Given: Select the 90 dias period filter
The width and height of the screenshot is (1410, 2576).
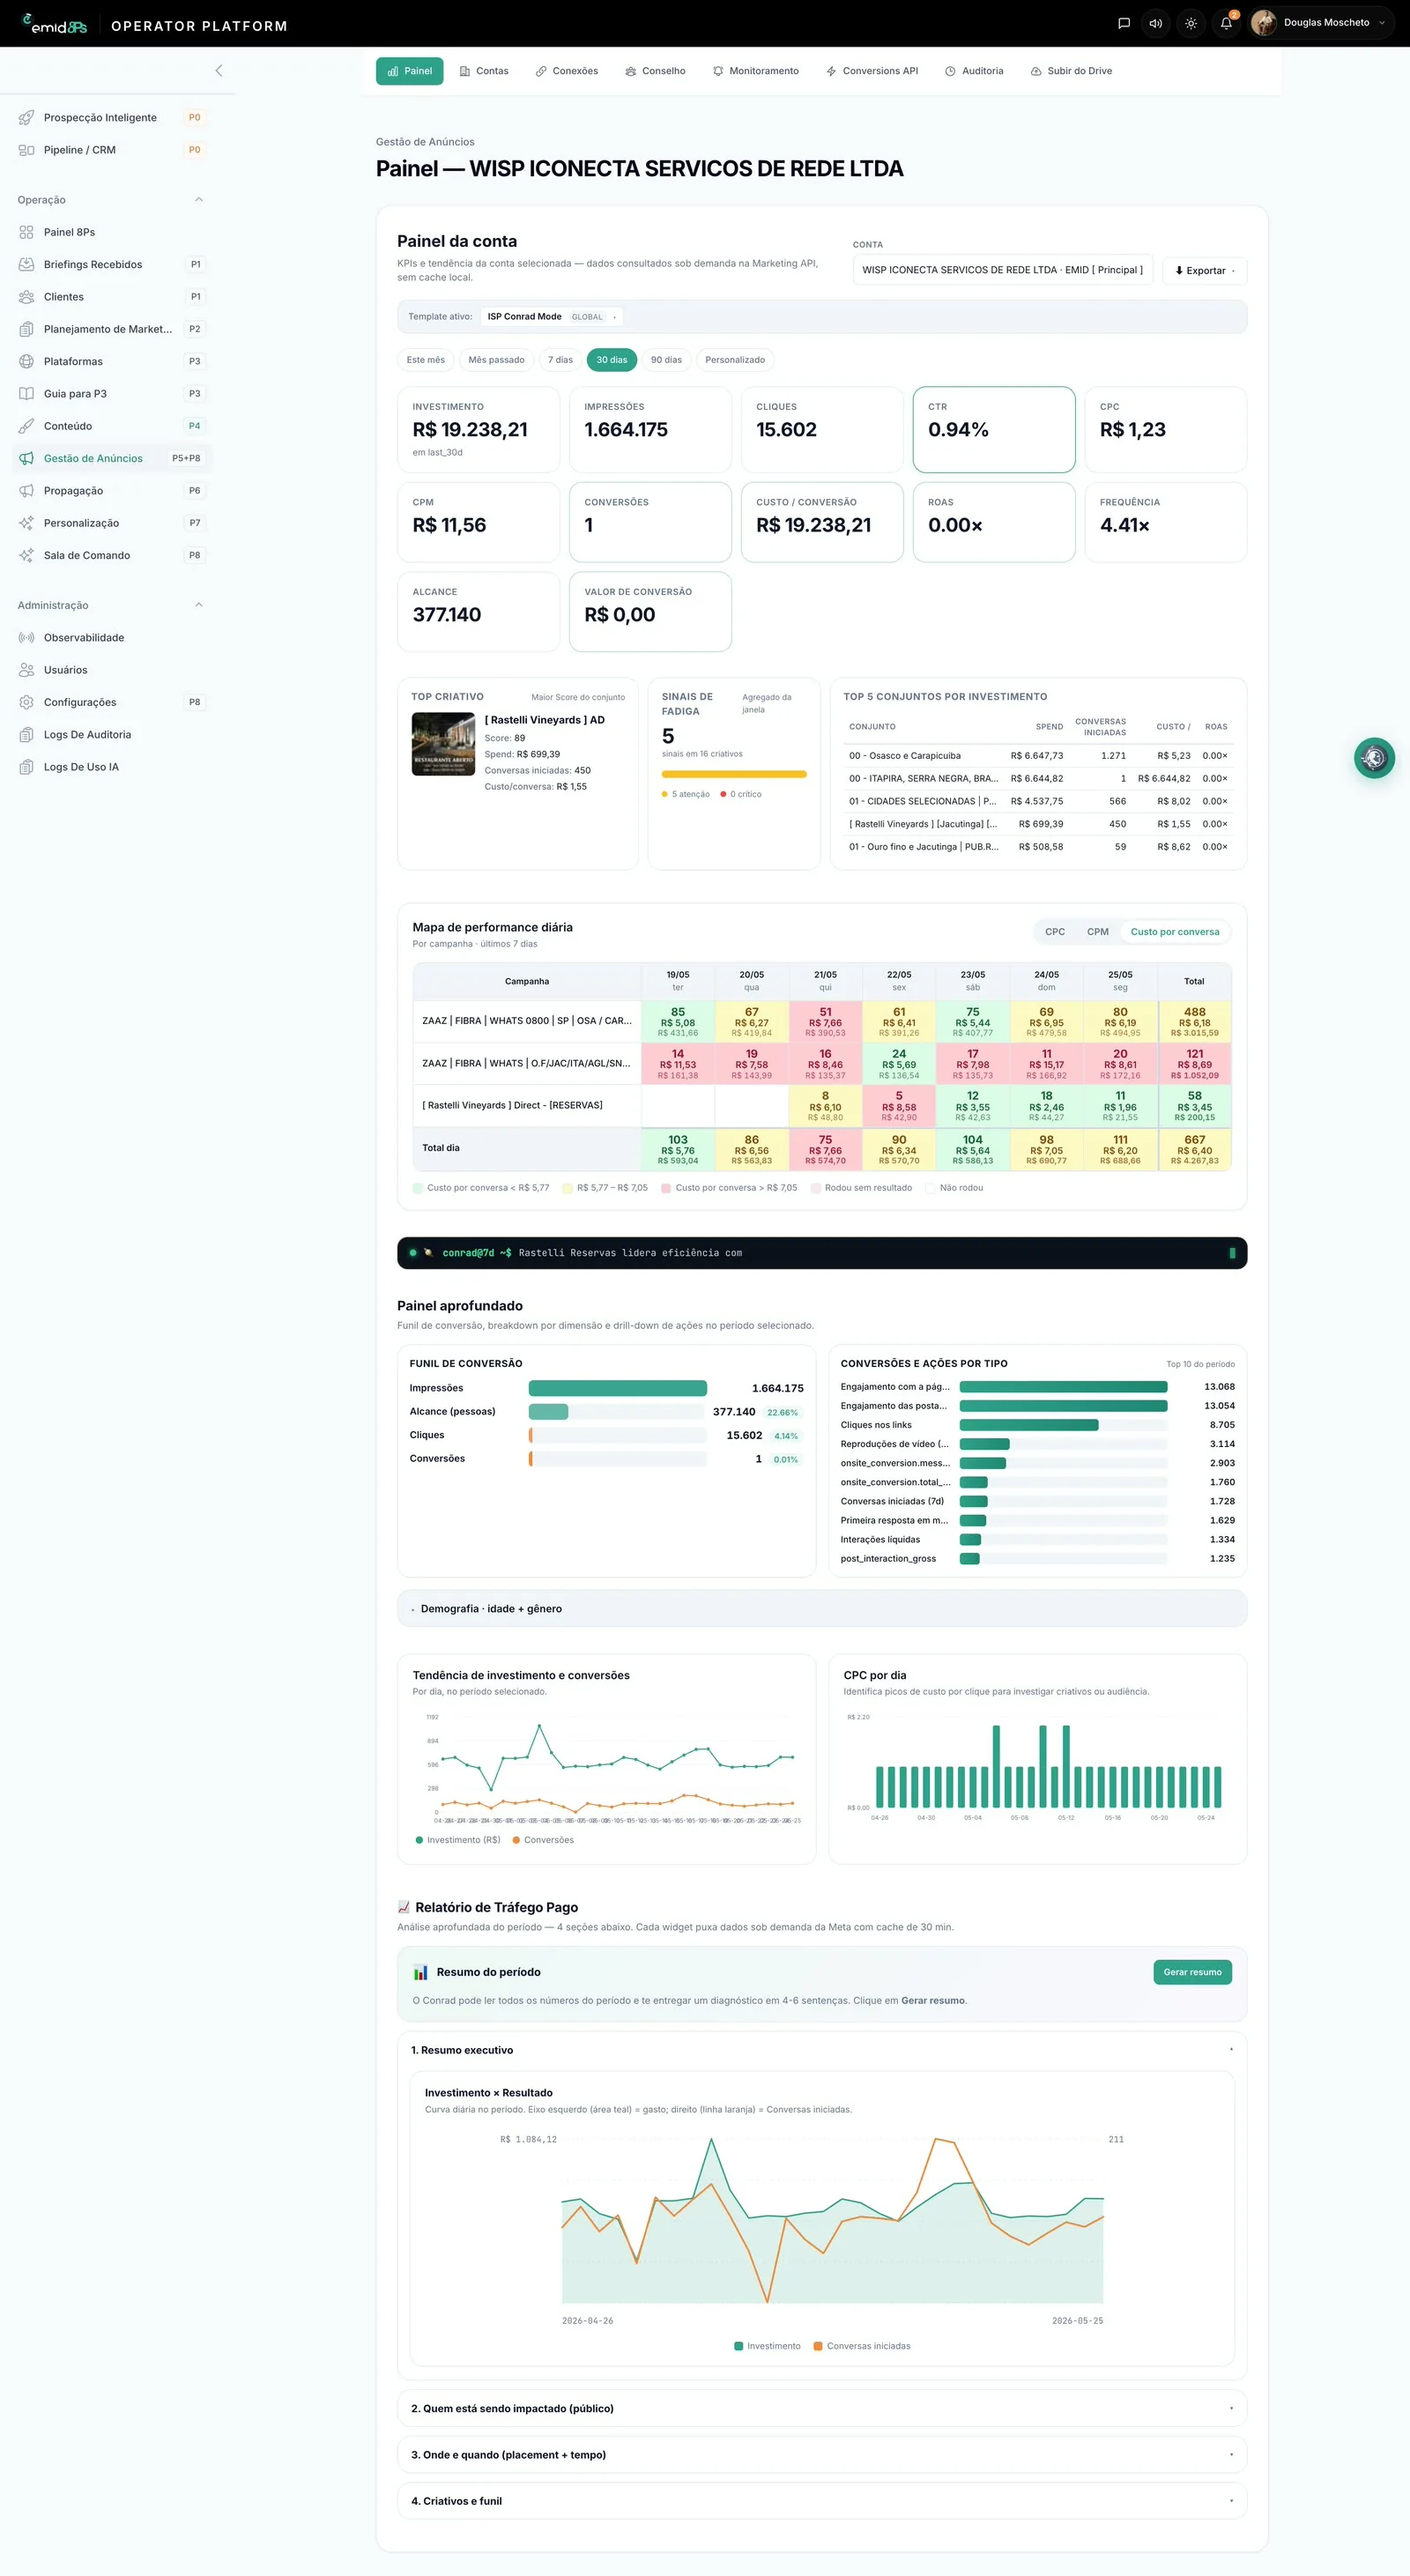Looking at the screenshot, I should click(x=666, y=360).
